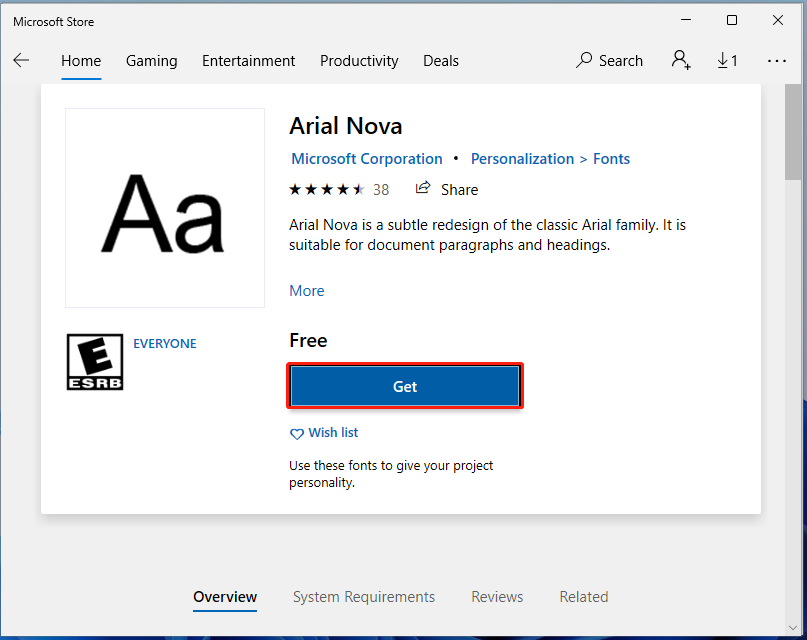
Task: Open the Microsoft Corporation publisher link
Action: click(x=367, y=159)
